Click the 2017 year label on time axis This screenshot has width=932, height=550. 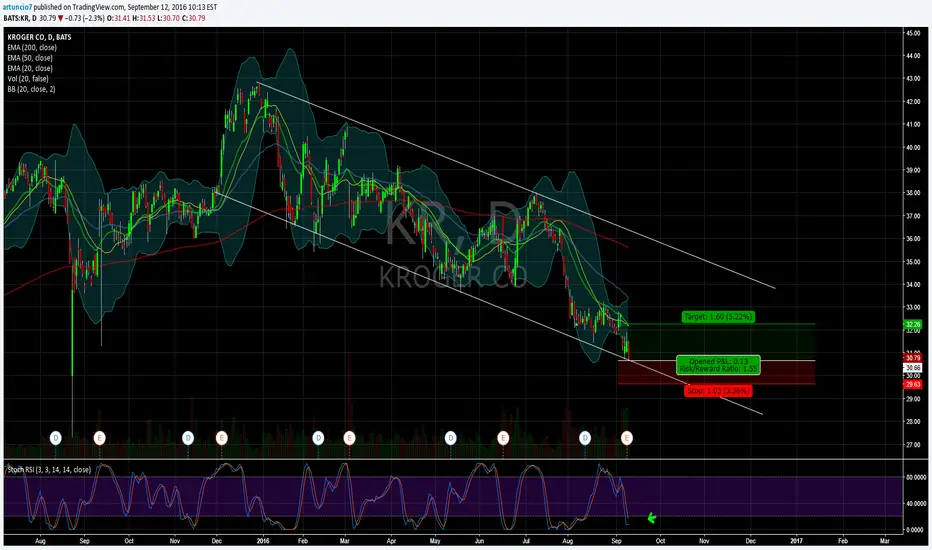(x=796, y=541)
